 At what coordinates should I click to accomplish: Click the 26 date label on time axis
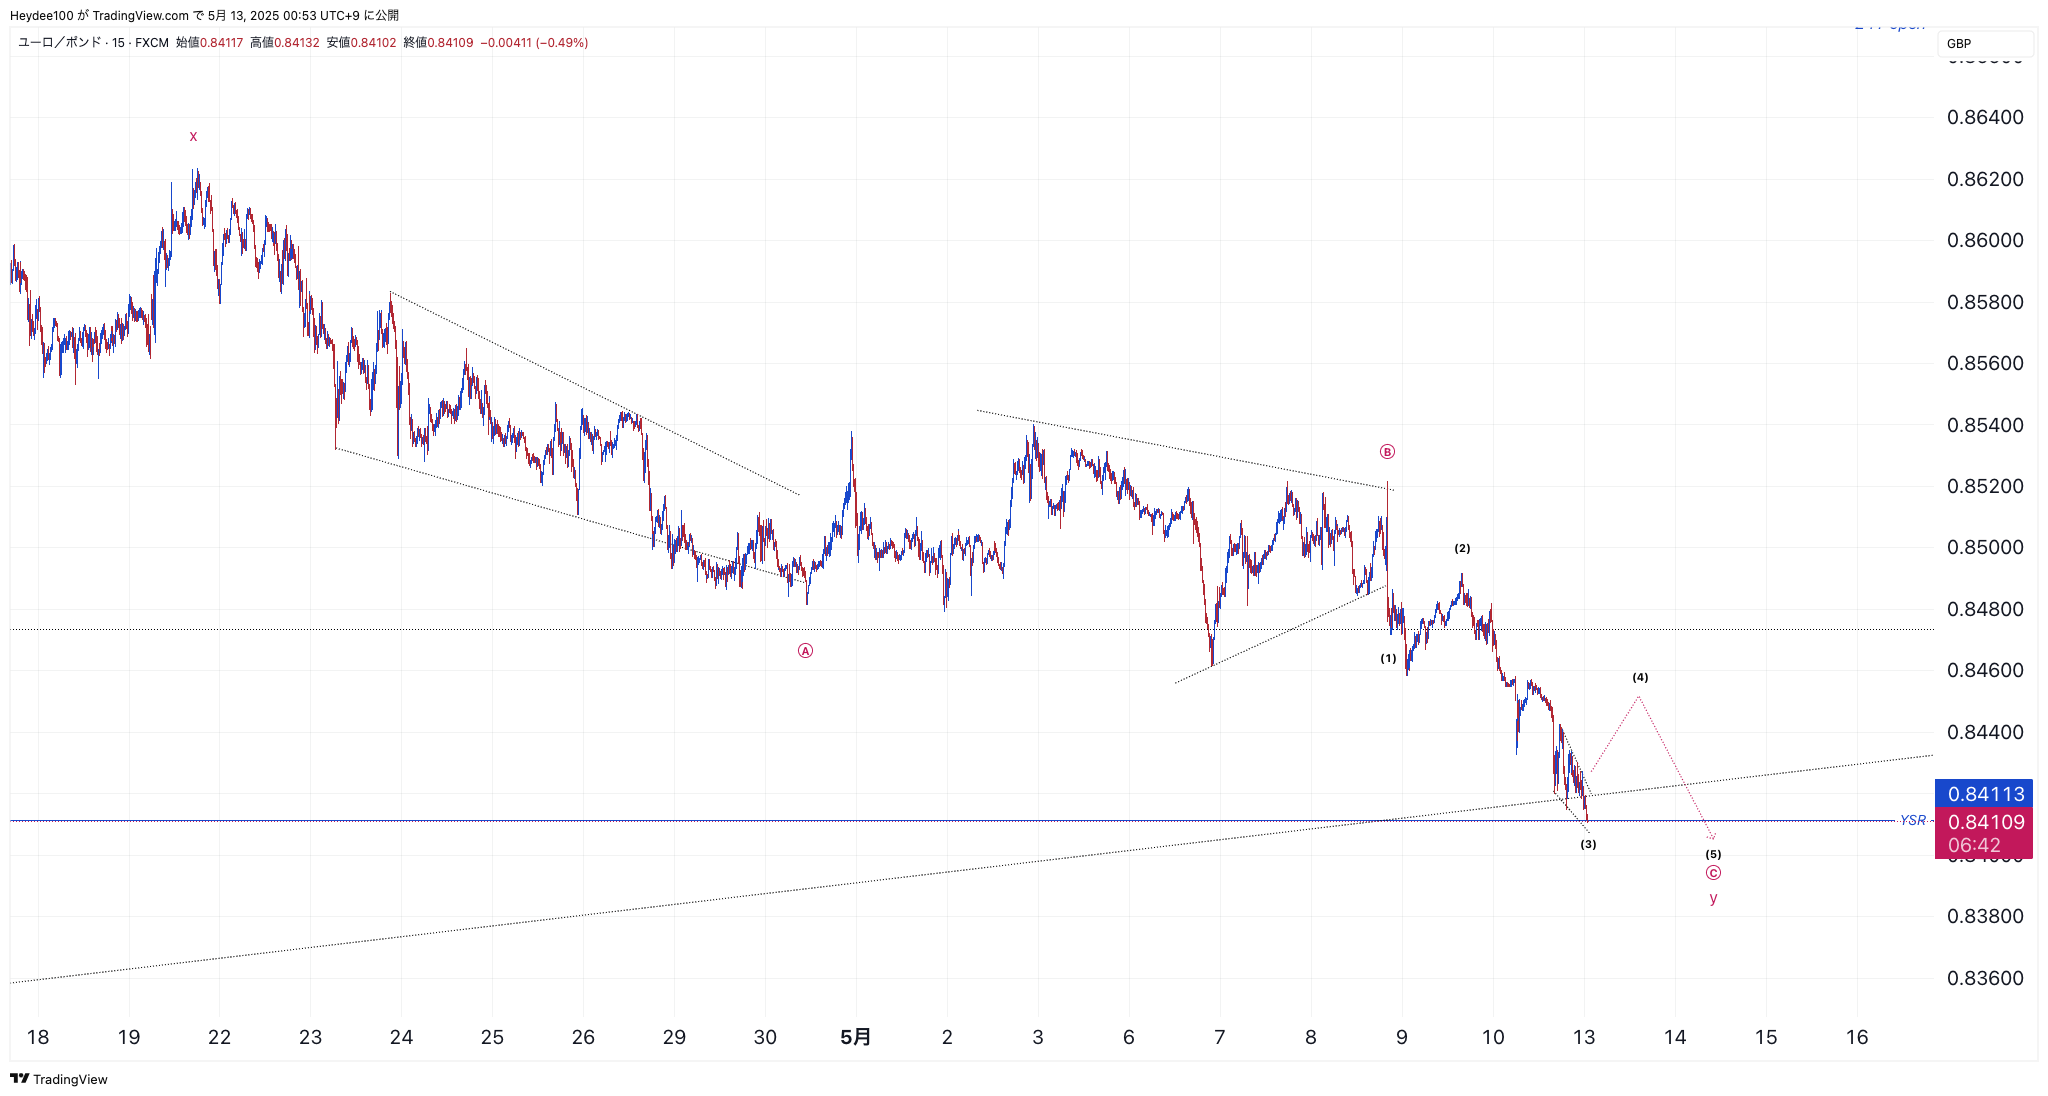pos(583,1037)
